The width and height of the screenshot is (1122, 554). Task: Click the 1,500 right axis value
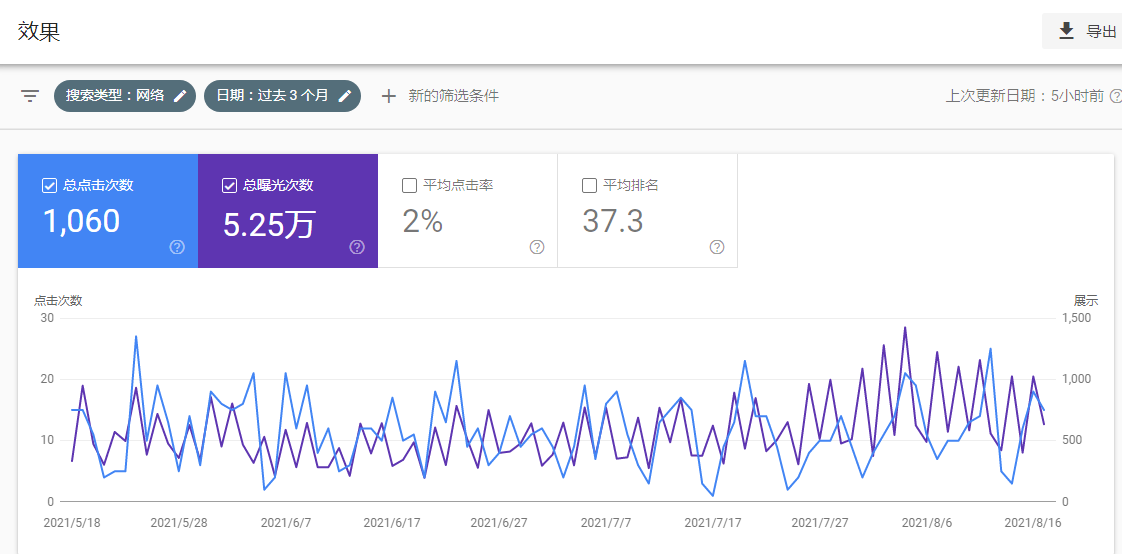click(1075, 317)
